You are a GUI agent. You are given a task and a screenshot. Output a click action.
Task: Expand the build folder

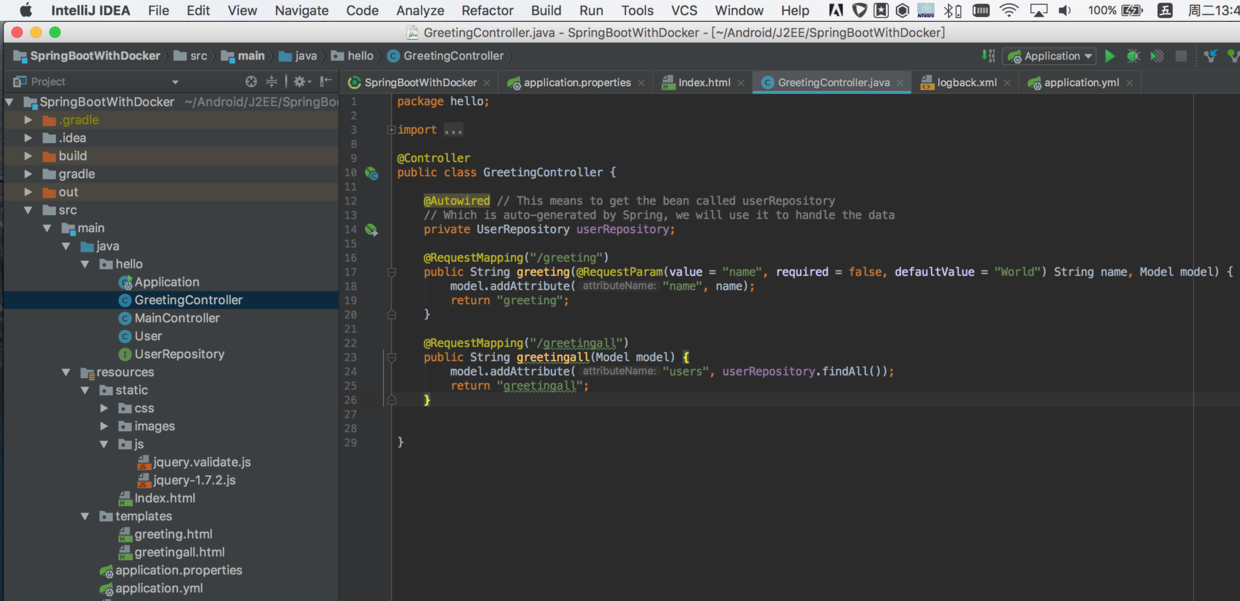pos(29,156)
